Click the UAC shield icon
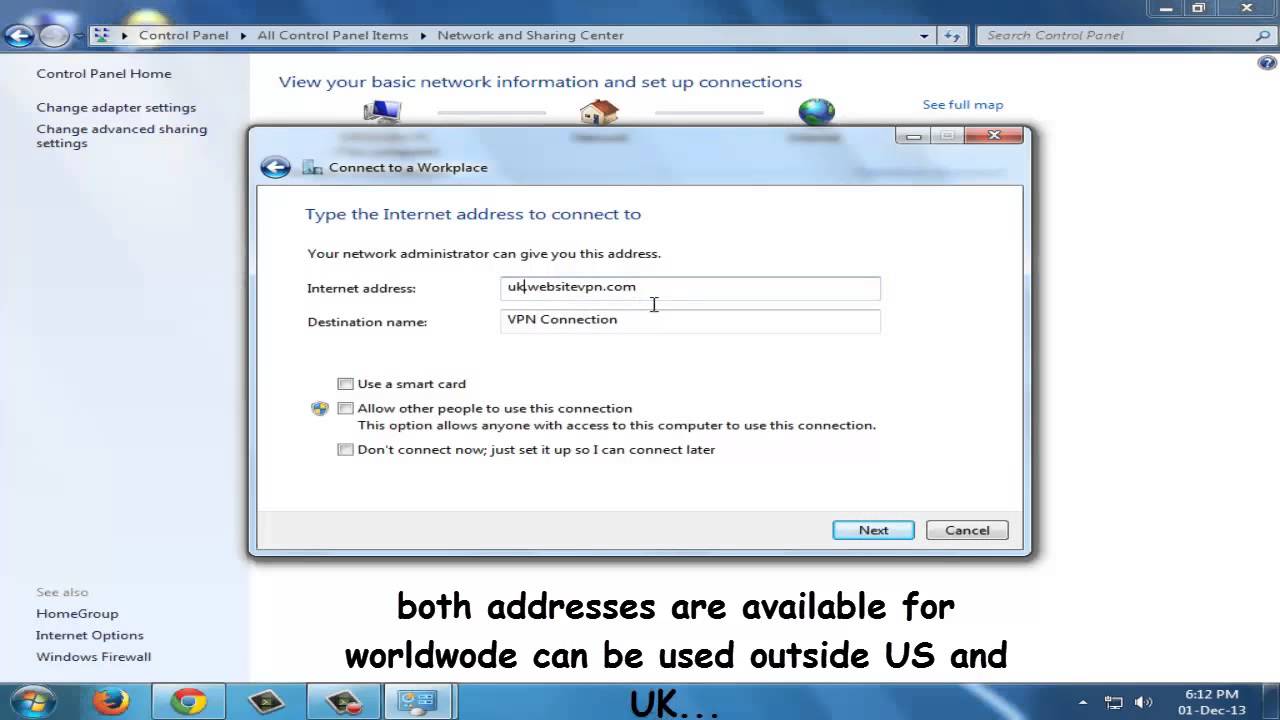This screenshot has width=1280, height=720. 320,408
